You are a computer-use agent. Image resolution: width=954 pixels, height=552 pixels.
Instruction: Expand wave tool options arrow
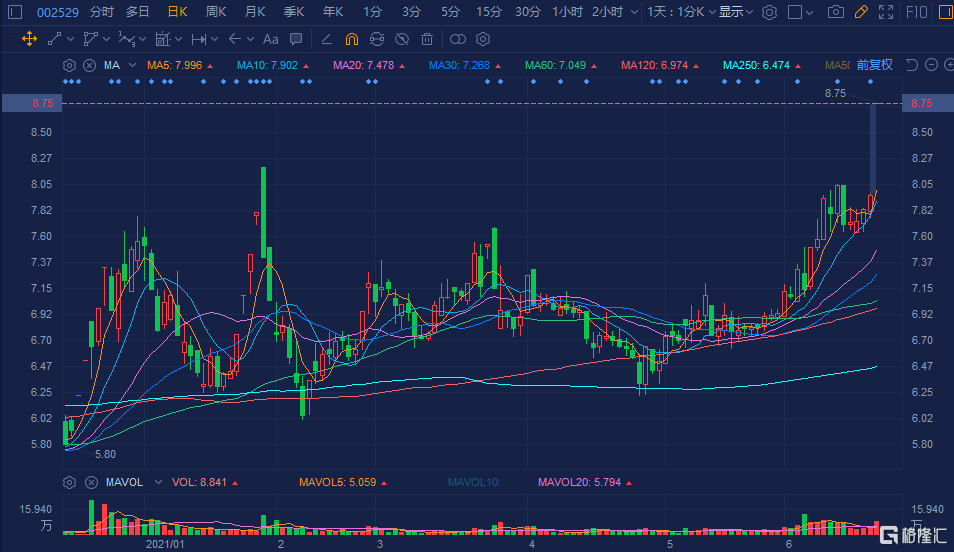(142, 40)
